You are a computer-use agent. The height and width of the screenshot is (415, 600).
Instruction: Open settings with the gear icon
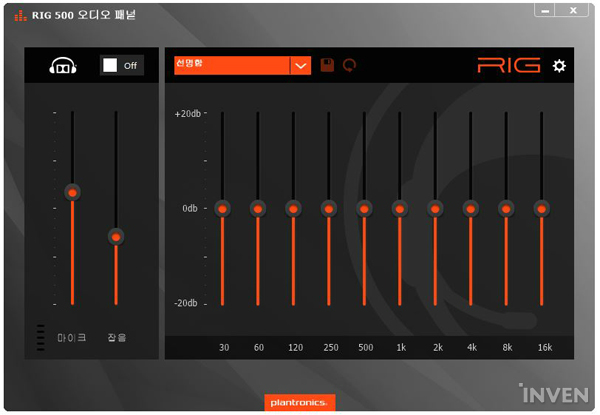[559, 66]
